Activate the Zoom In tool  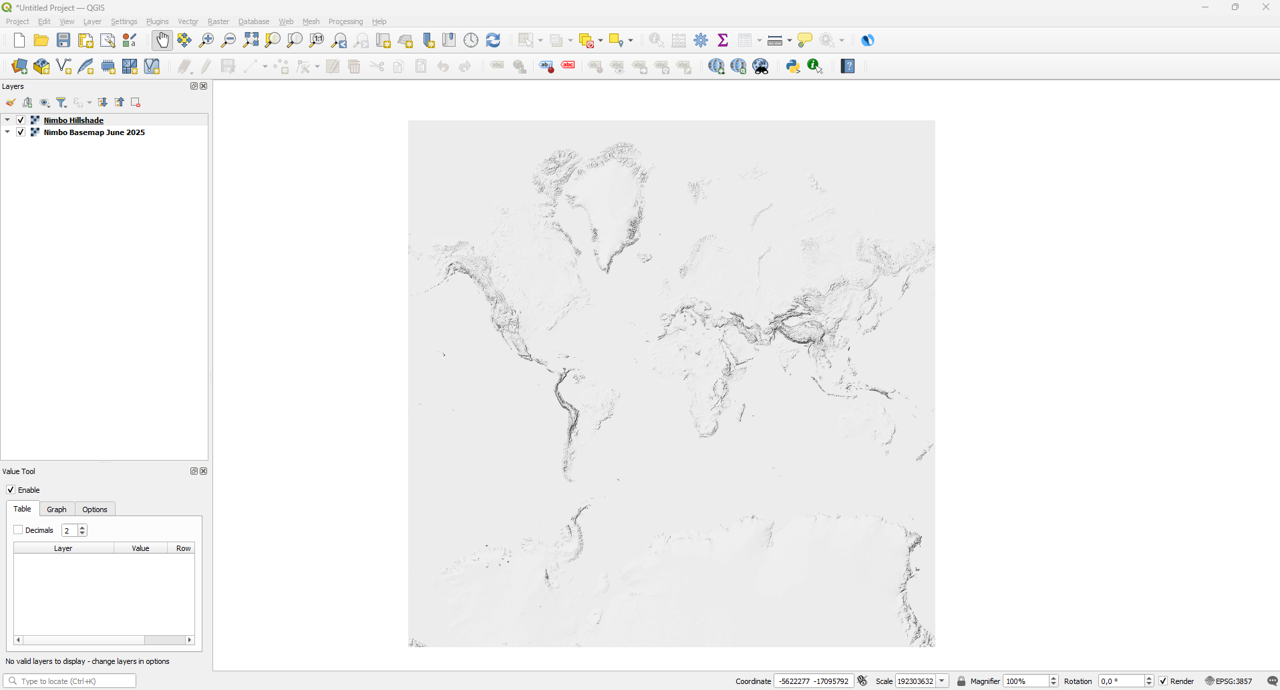pos(205,40)
